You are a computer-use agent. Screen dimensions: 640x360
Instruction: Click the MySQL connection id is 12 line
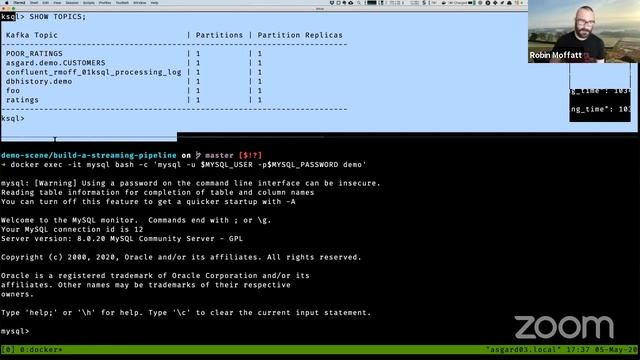[72, 229]
